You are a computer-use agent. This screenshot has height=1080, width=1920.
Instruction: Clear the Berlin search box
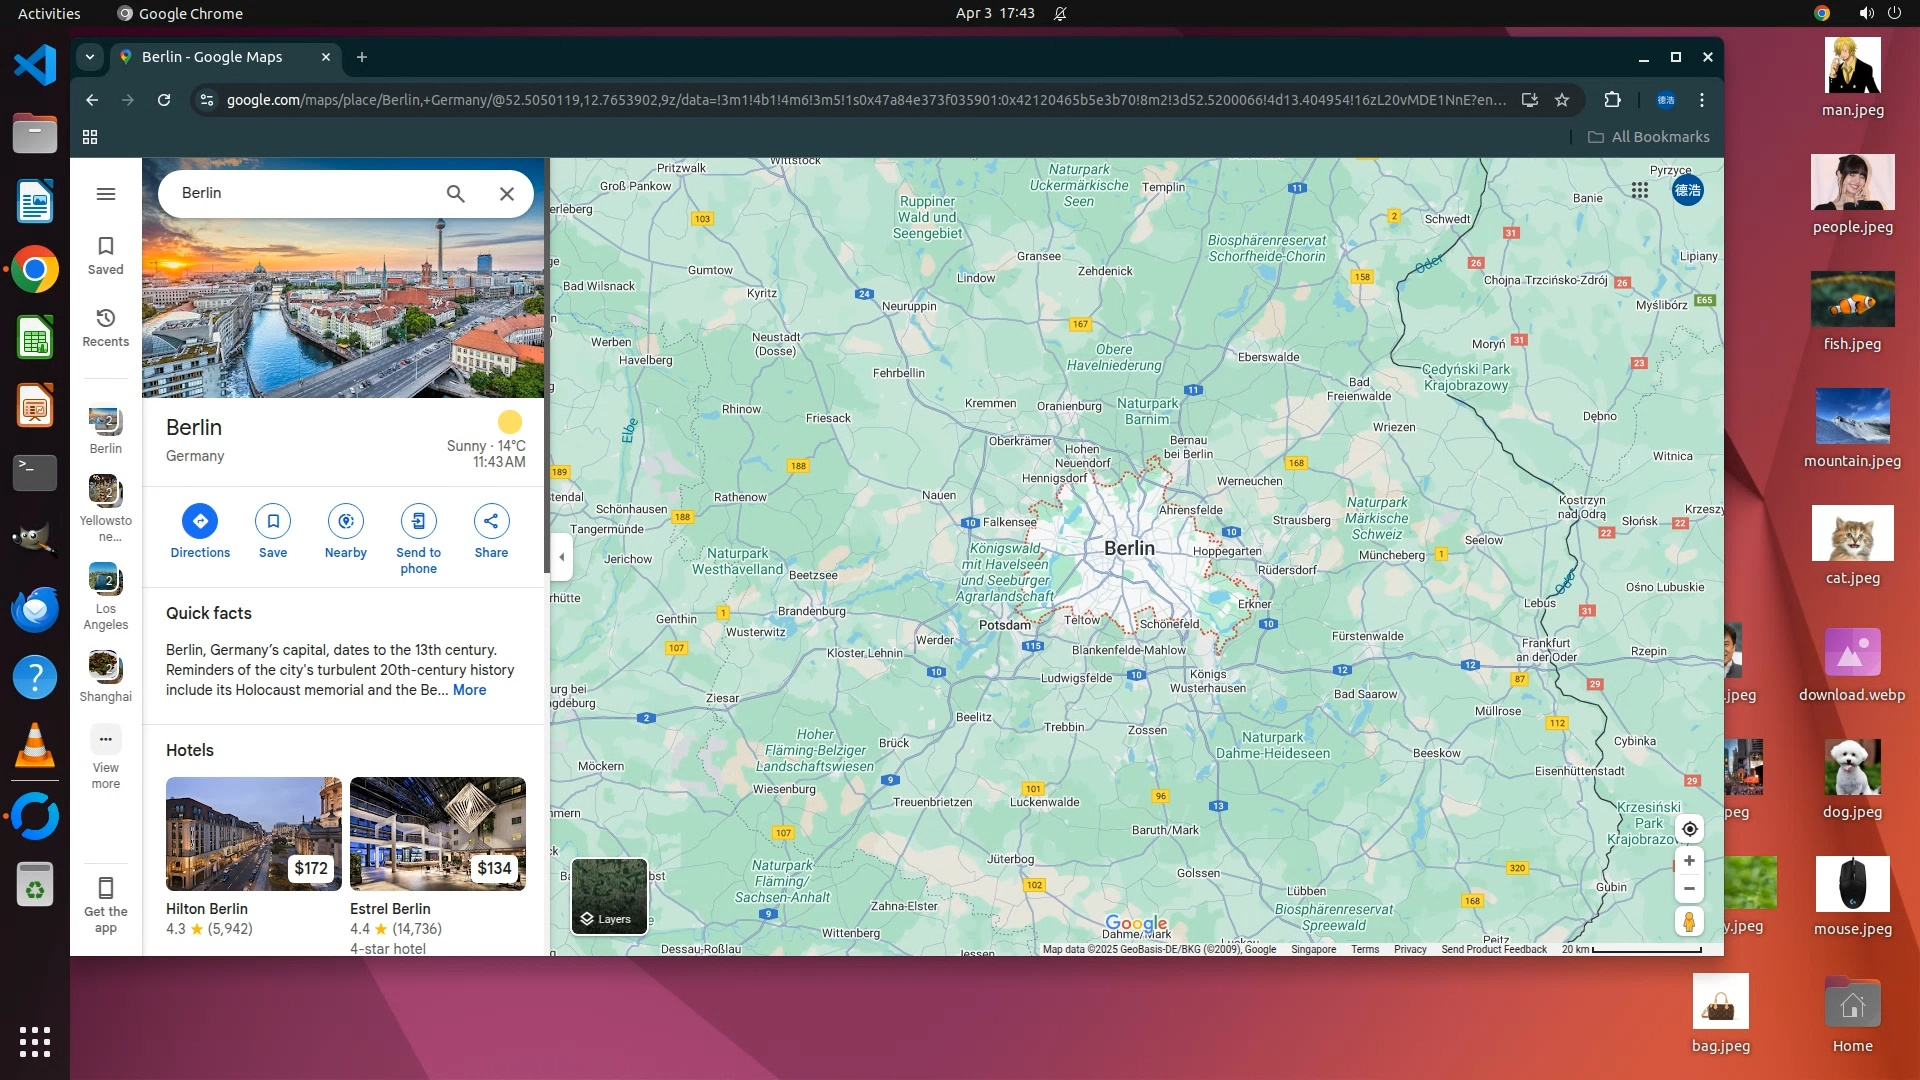pos(507,194)
